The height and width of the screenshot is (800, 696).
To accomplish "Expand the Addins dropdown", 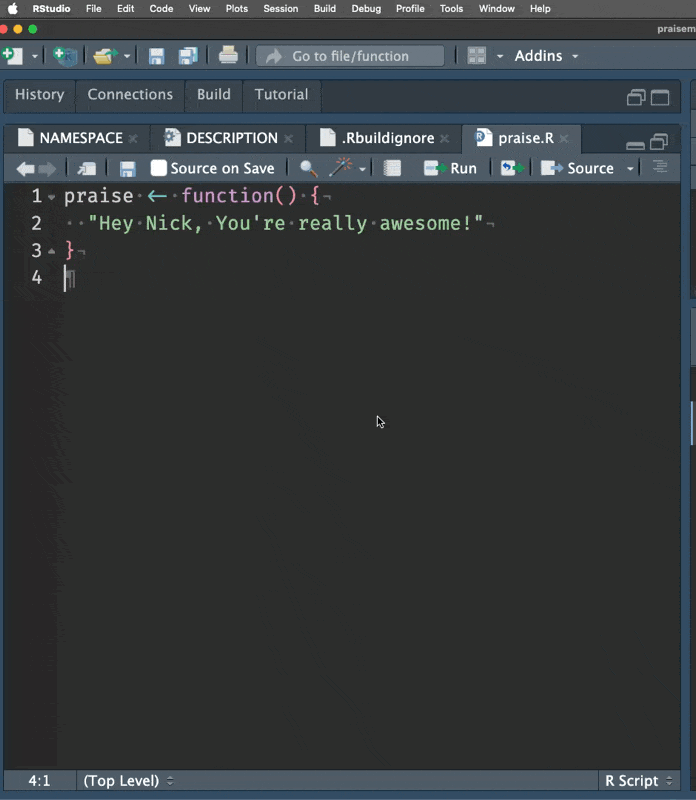I will [x=546, y=56].
